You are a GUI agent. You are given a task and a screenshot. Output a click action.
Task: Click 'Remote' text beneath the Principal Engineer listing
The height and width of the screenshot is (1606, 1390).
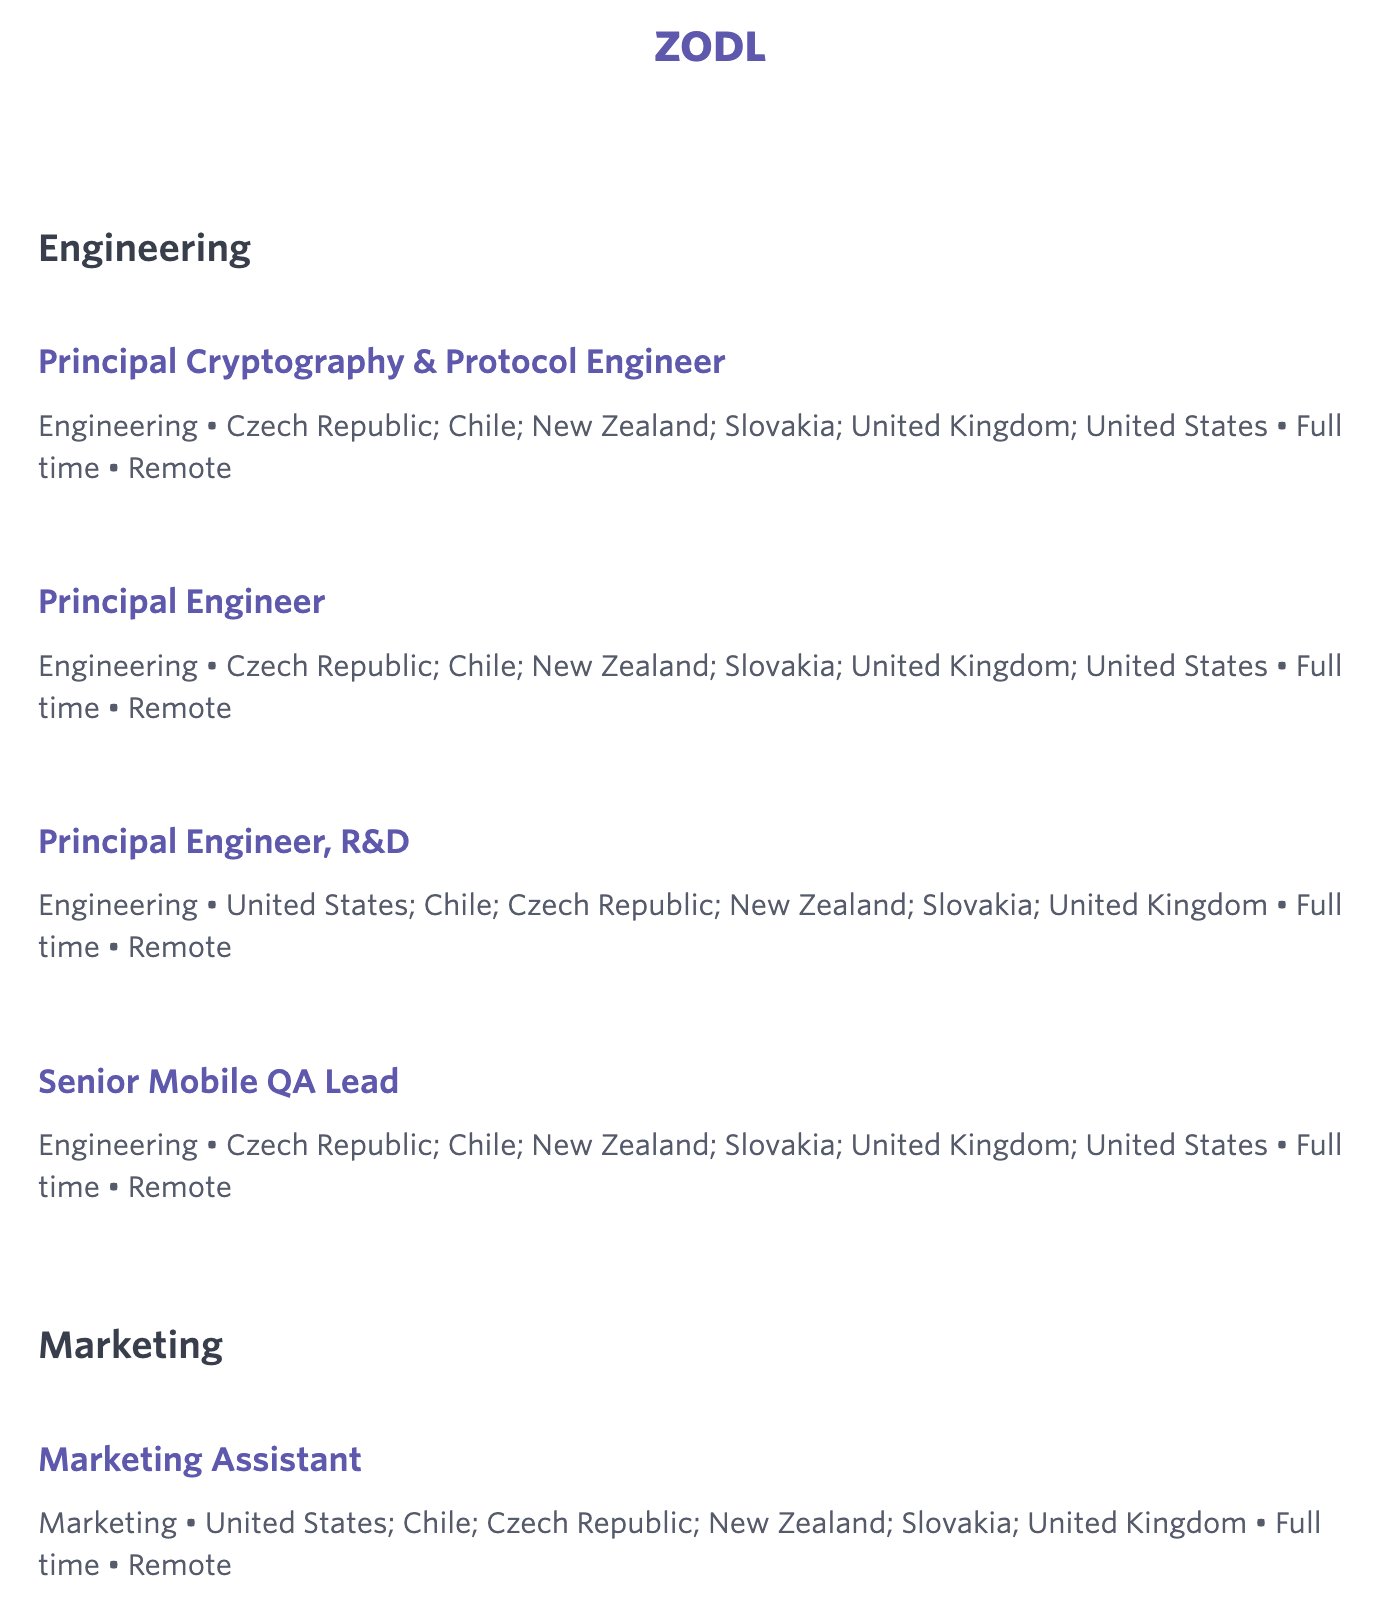180,708
